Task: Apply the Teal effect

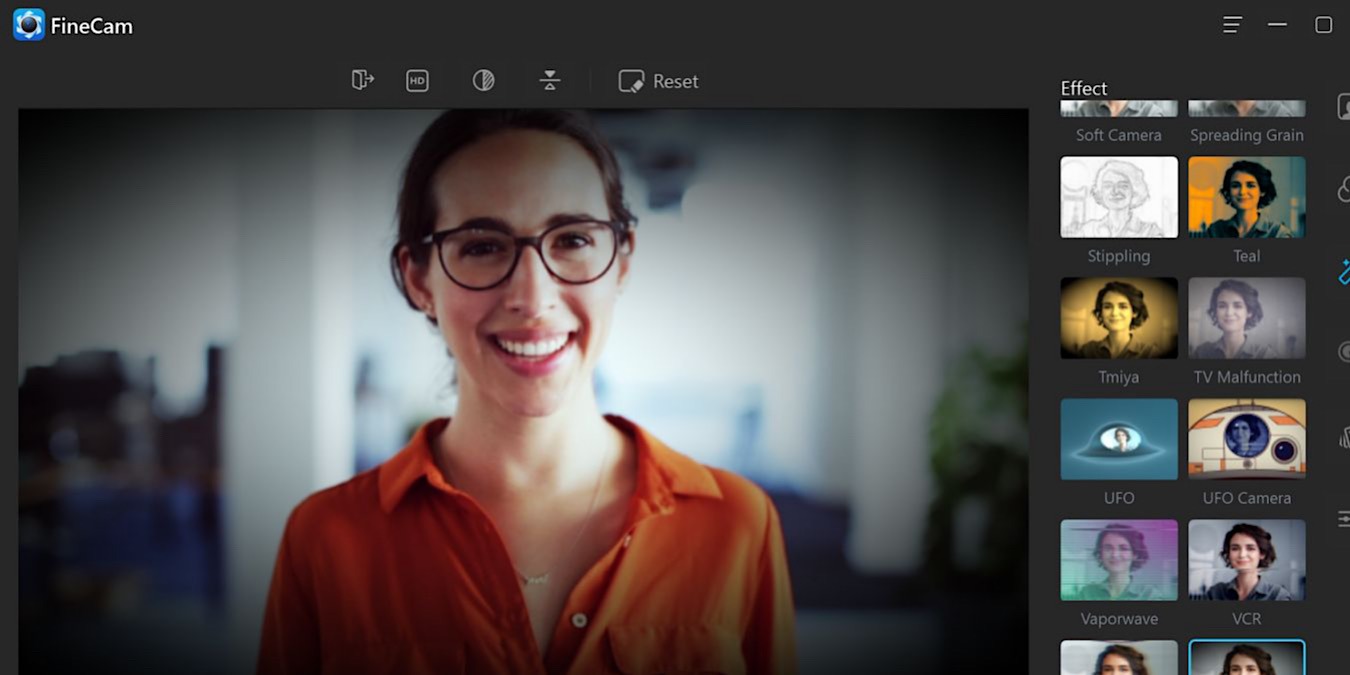Action: click(1246, 197)
